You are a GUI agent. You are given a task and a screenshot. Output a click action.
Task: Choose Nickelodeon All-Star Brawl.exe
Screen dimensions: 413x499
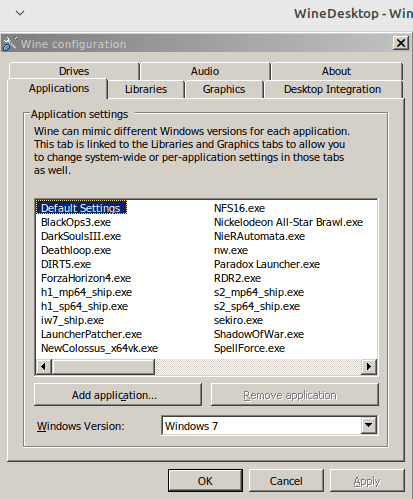click(x=289, y=222)
